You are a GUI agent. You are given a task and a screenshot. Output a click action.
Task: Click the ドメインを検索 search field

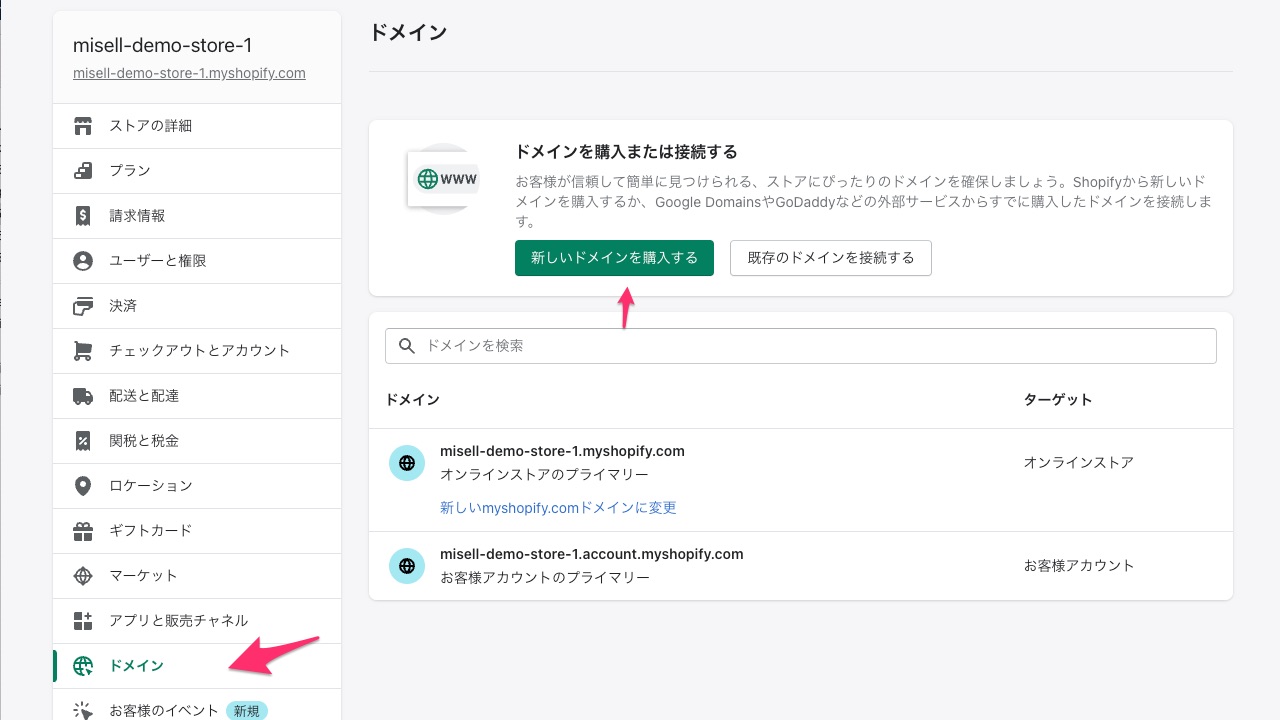click(x=801, y=346)
